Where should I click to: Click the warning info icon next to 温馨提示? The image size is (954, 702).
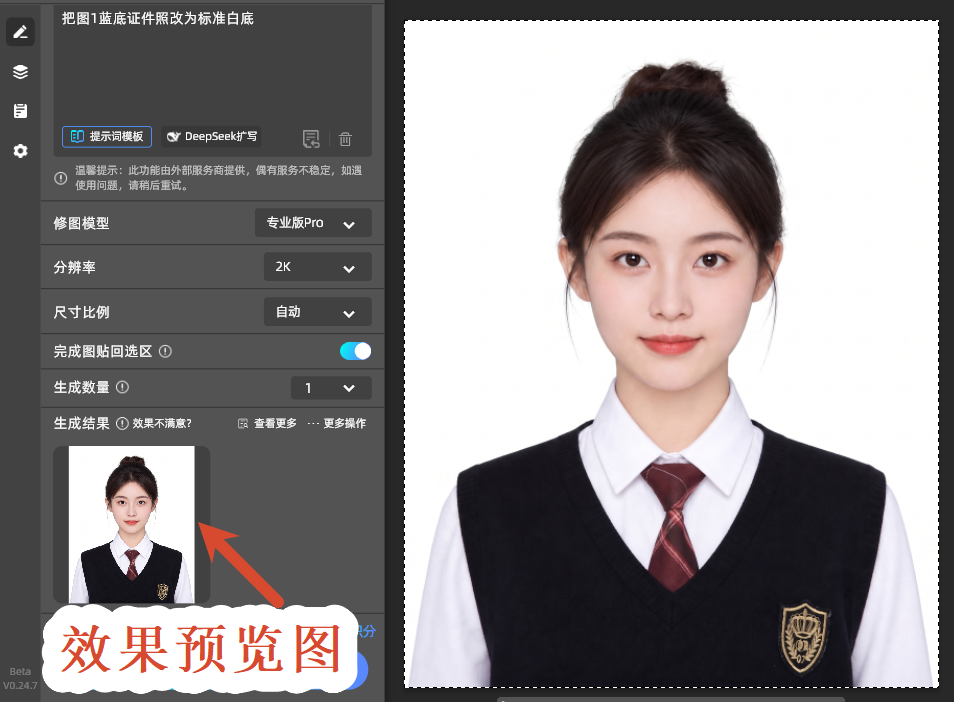point(60,178)
